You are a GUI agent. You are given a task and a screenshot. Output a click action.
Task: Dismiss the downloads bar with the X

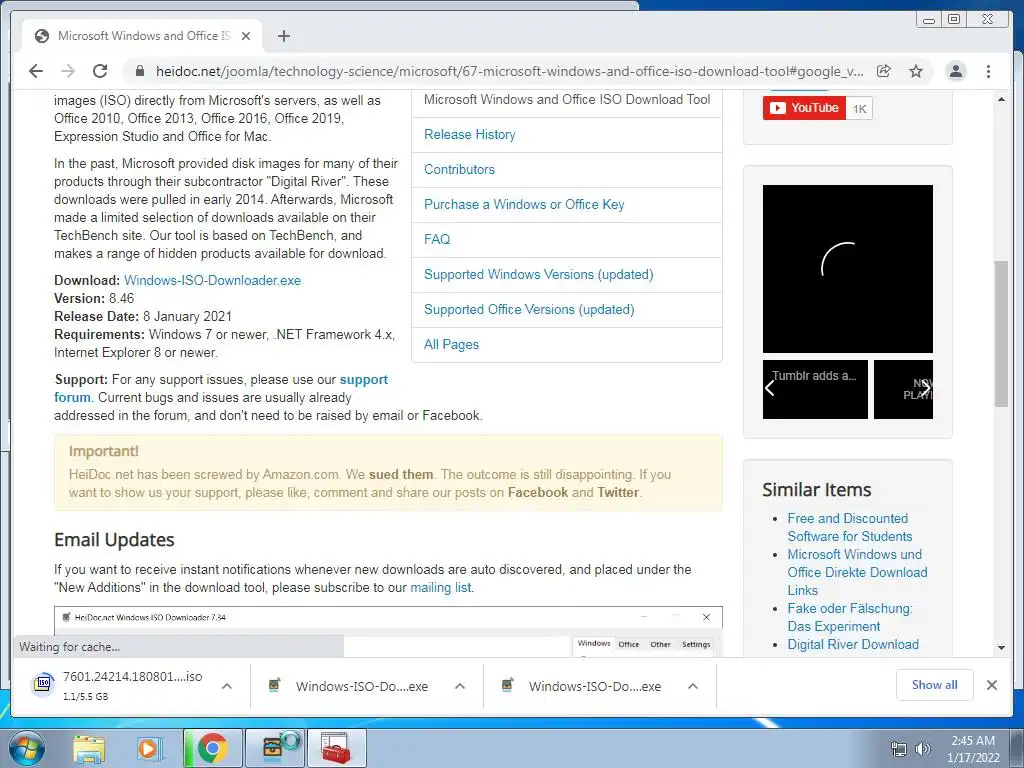coord(991,685)
